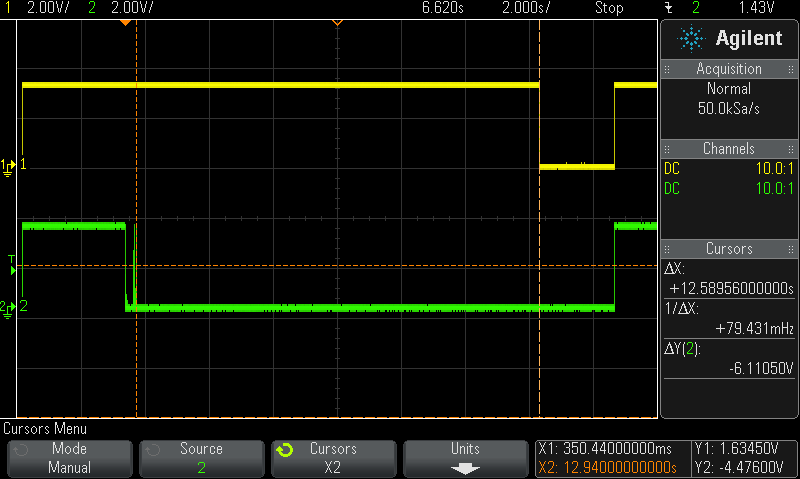This screenshot has width=800, height=479.
Task: Select the Cursors X2 softkey
Action: point(333,458)
